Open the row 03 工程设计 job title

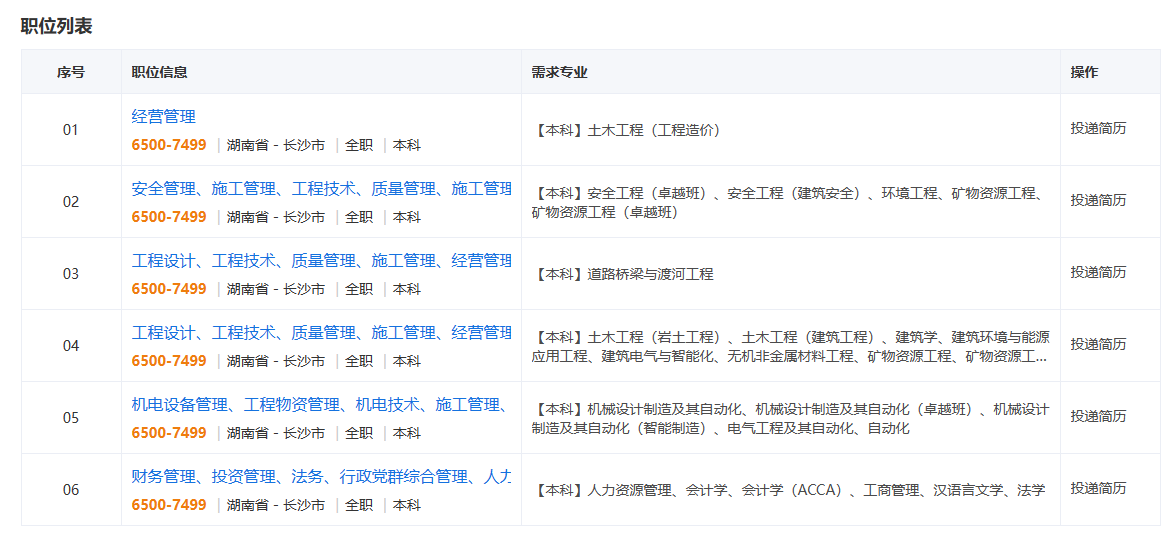(x=321, y=261)
